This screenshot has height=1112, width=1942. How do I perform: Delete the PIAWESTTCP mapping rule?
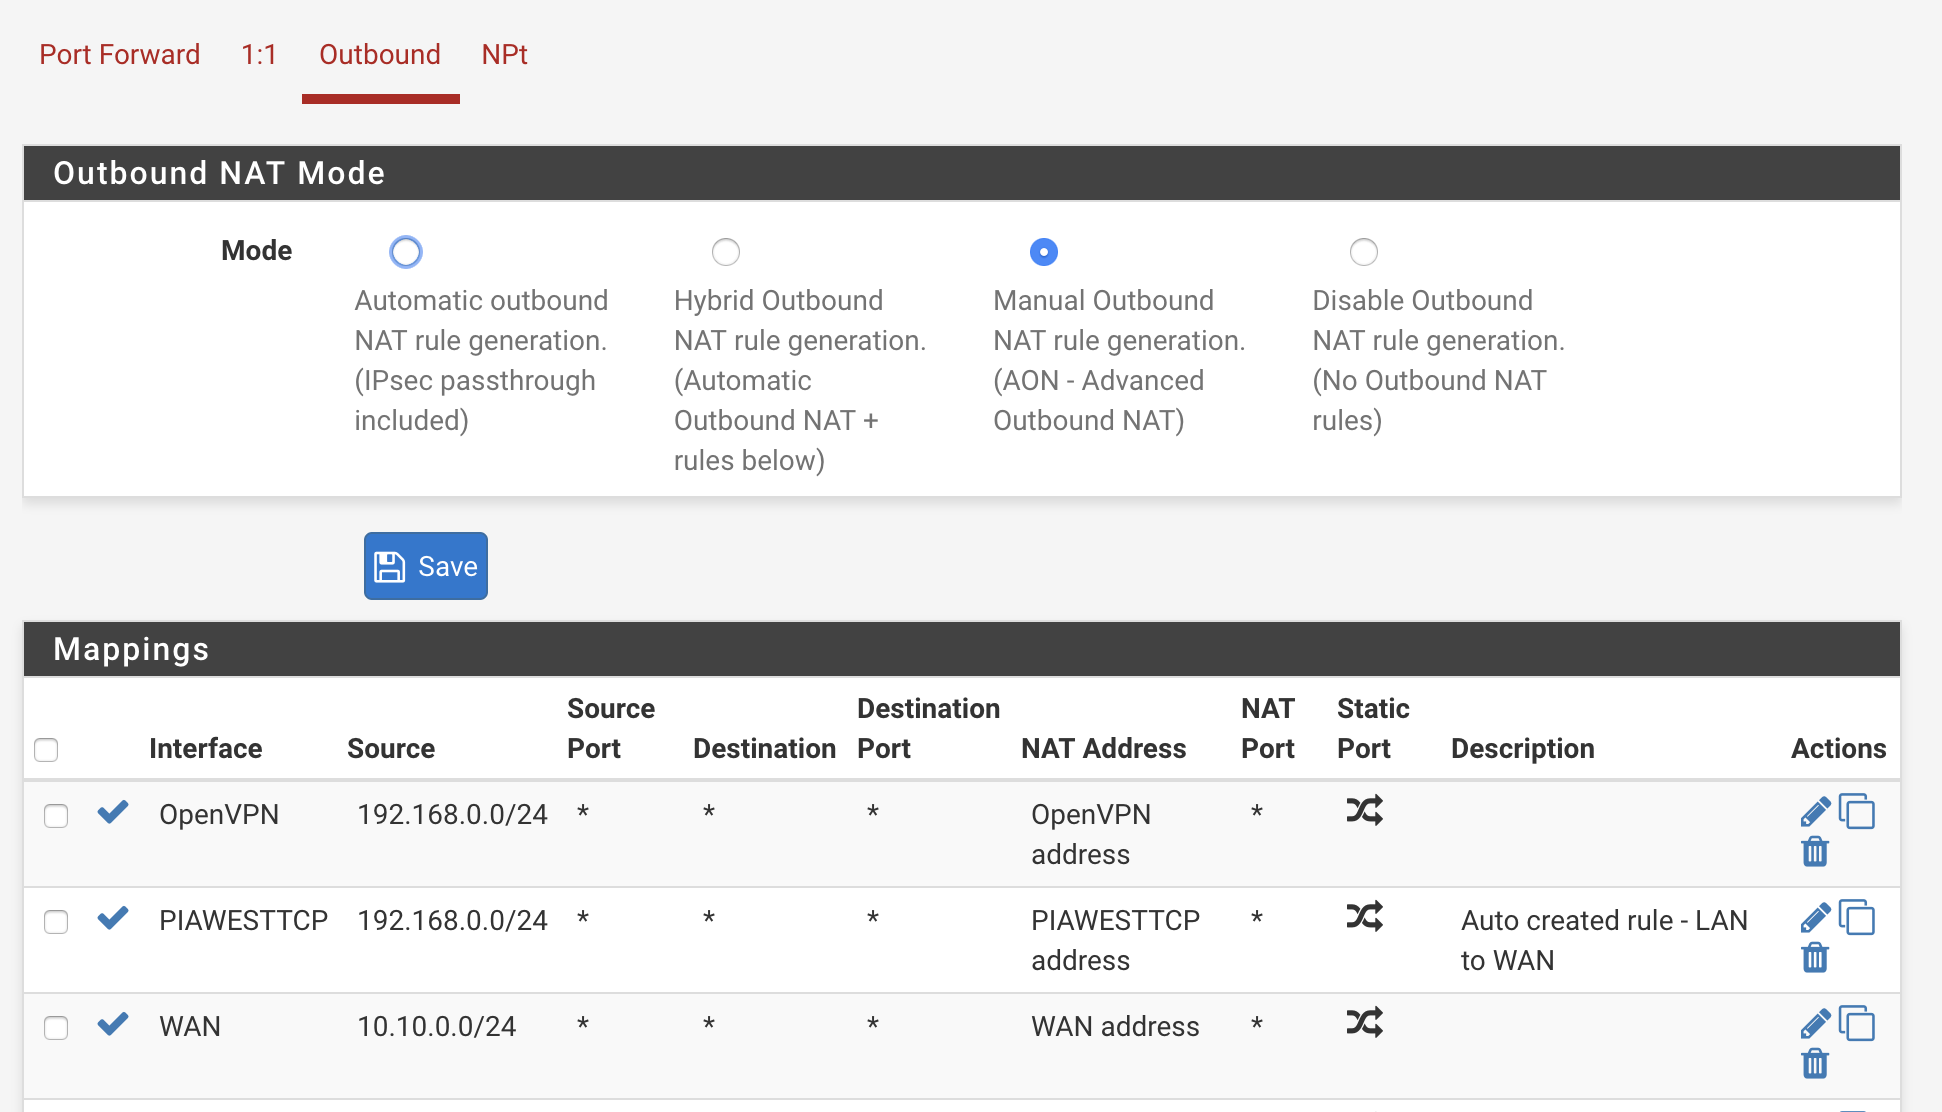pyautogui.click(x=1814, y=958)
